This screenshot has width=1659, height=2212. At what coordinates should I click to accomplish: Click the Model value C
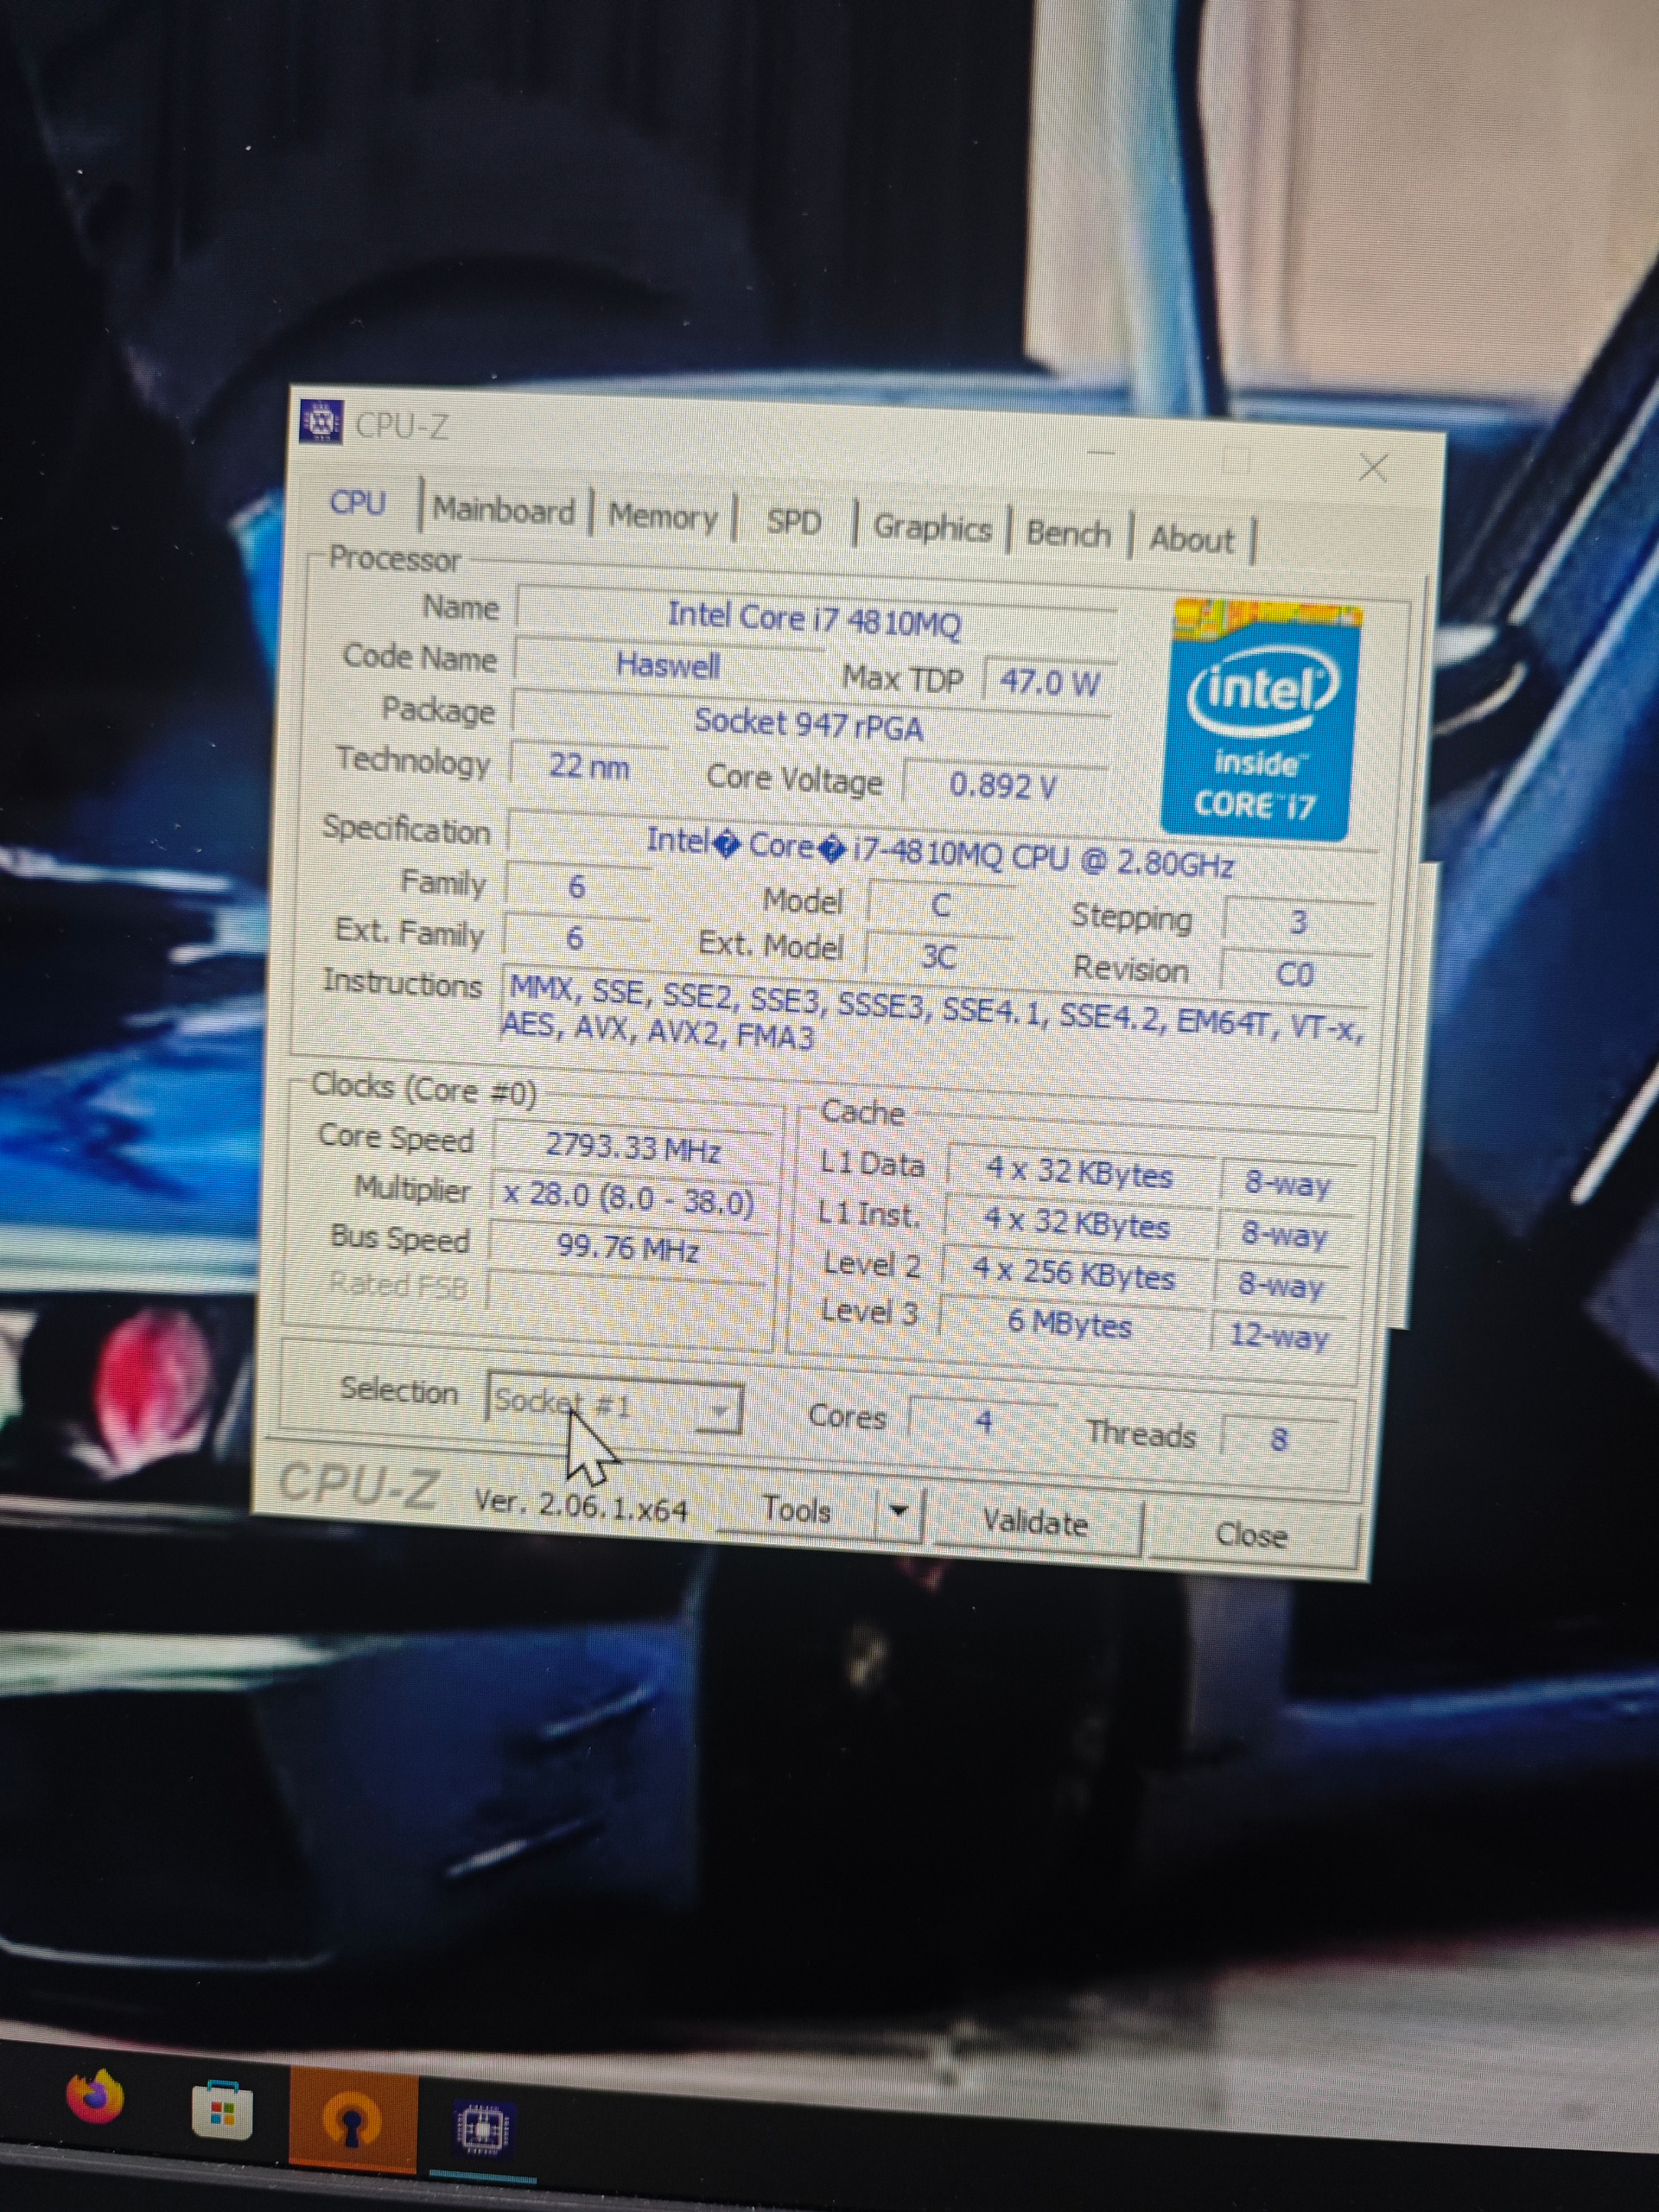[x=940, y=905]
